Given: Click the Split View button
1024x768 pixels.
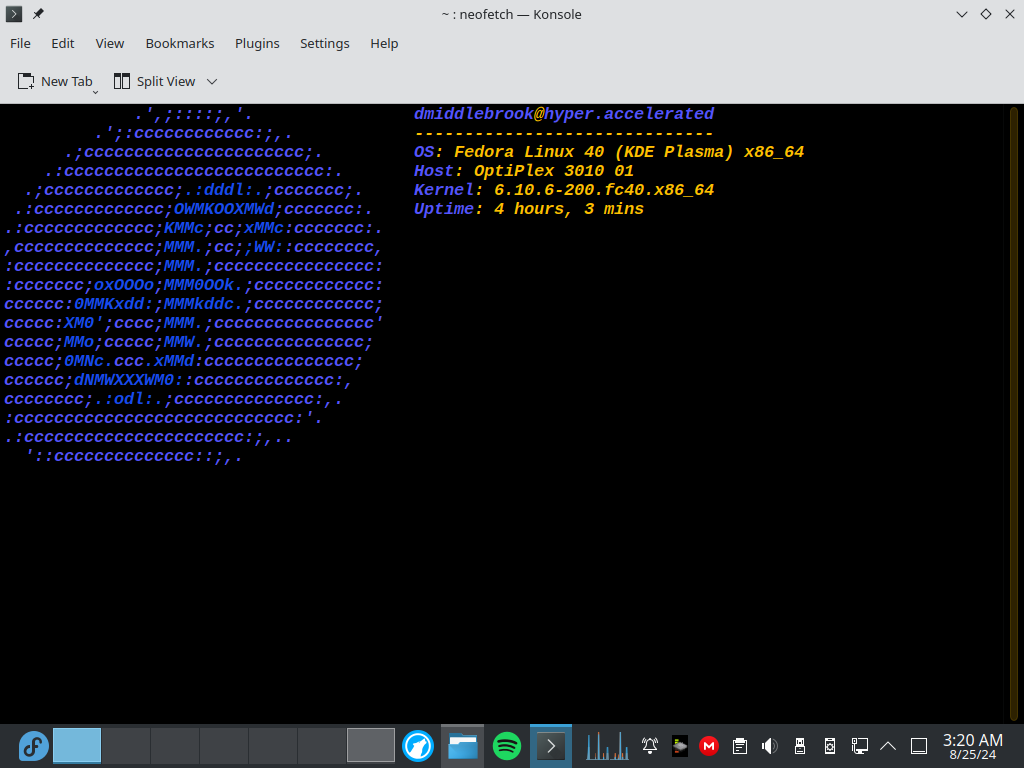Looking at the screenshot, I should click(155, 81).
